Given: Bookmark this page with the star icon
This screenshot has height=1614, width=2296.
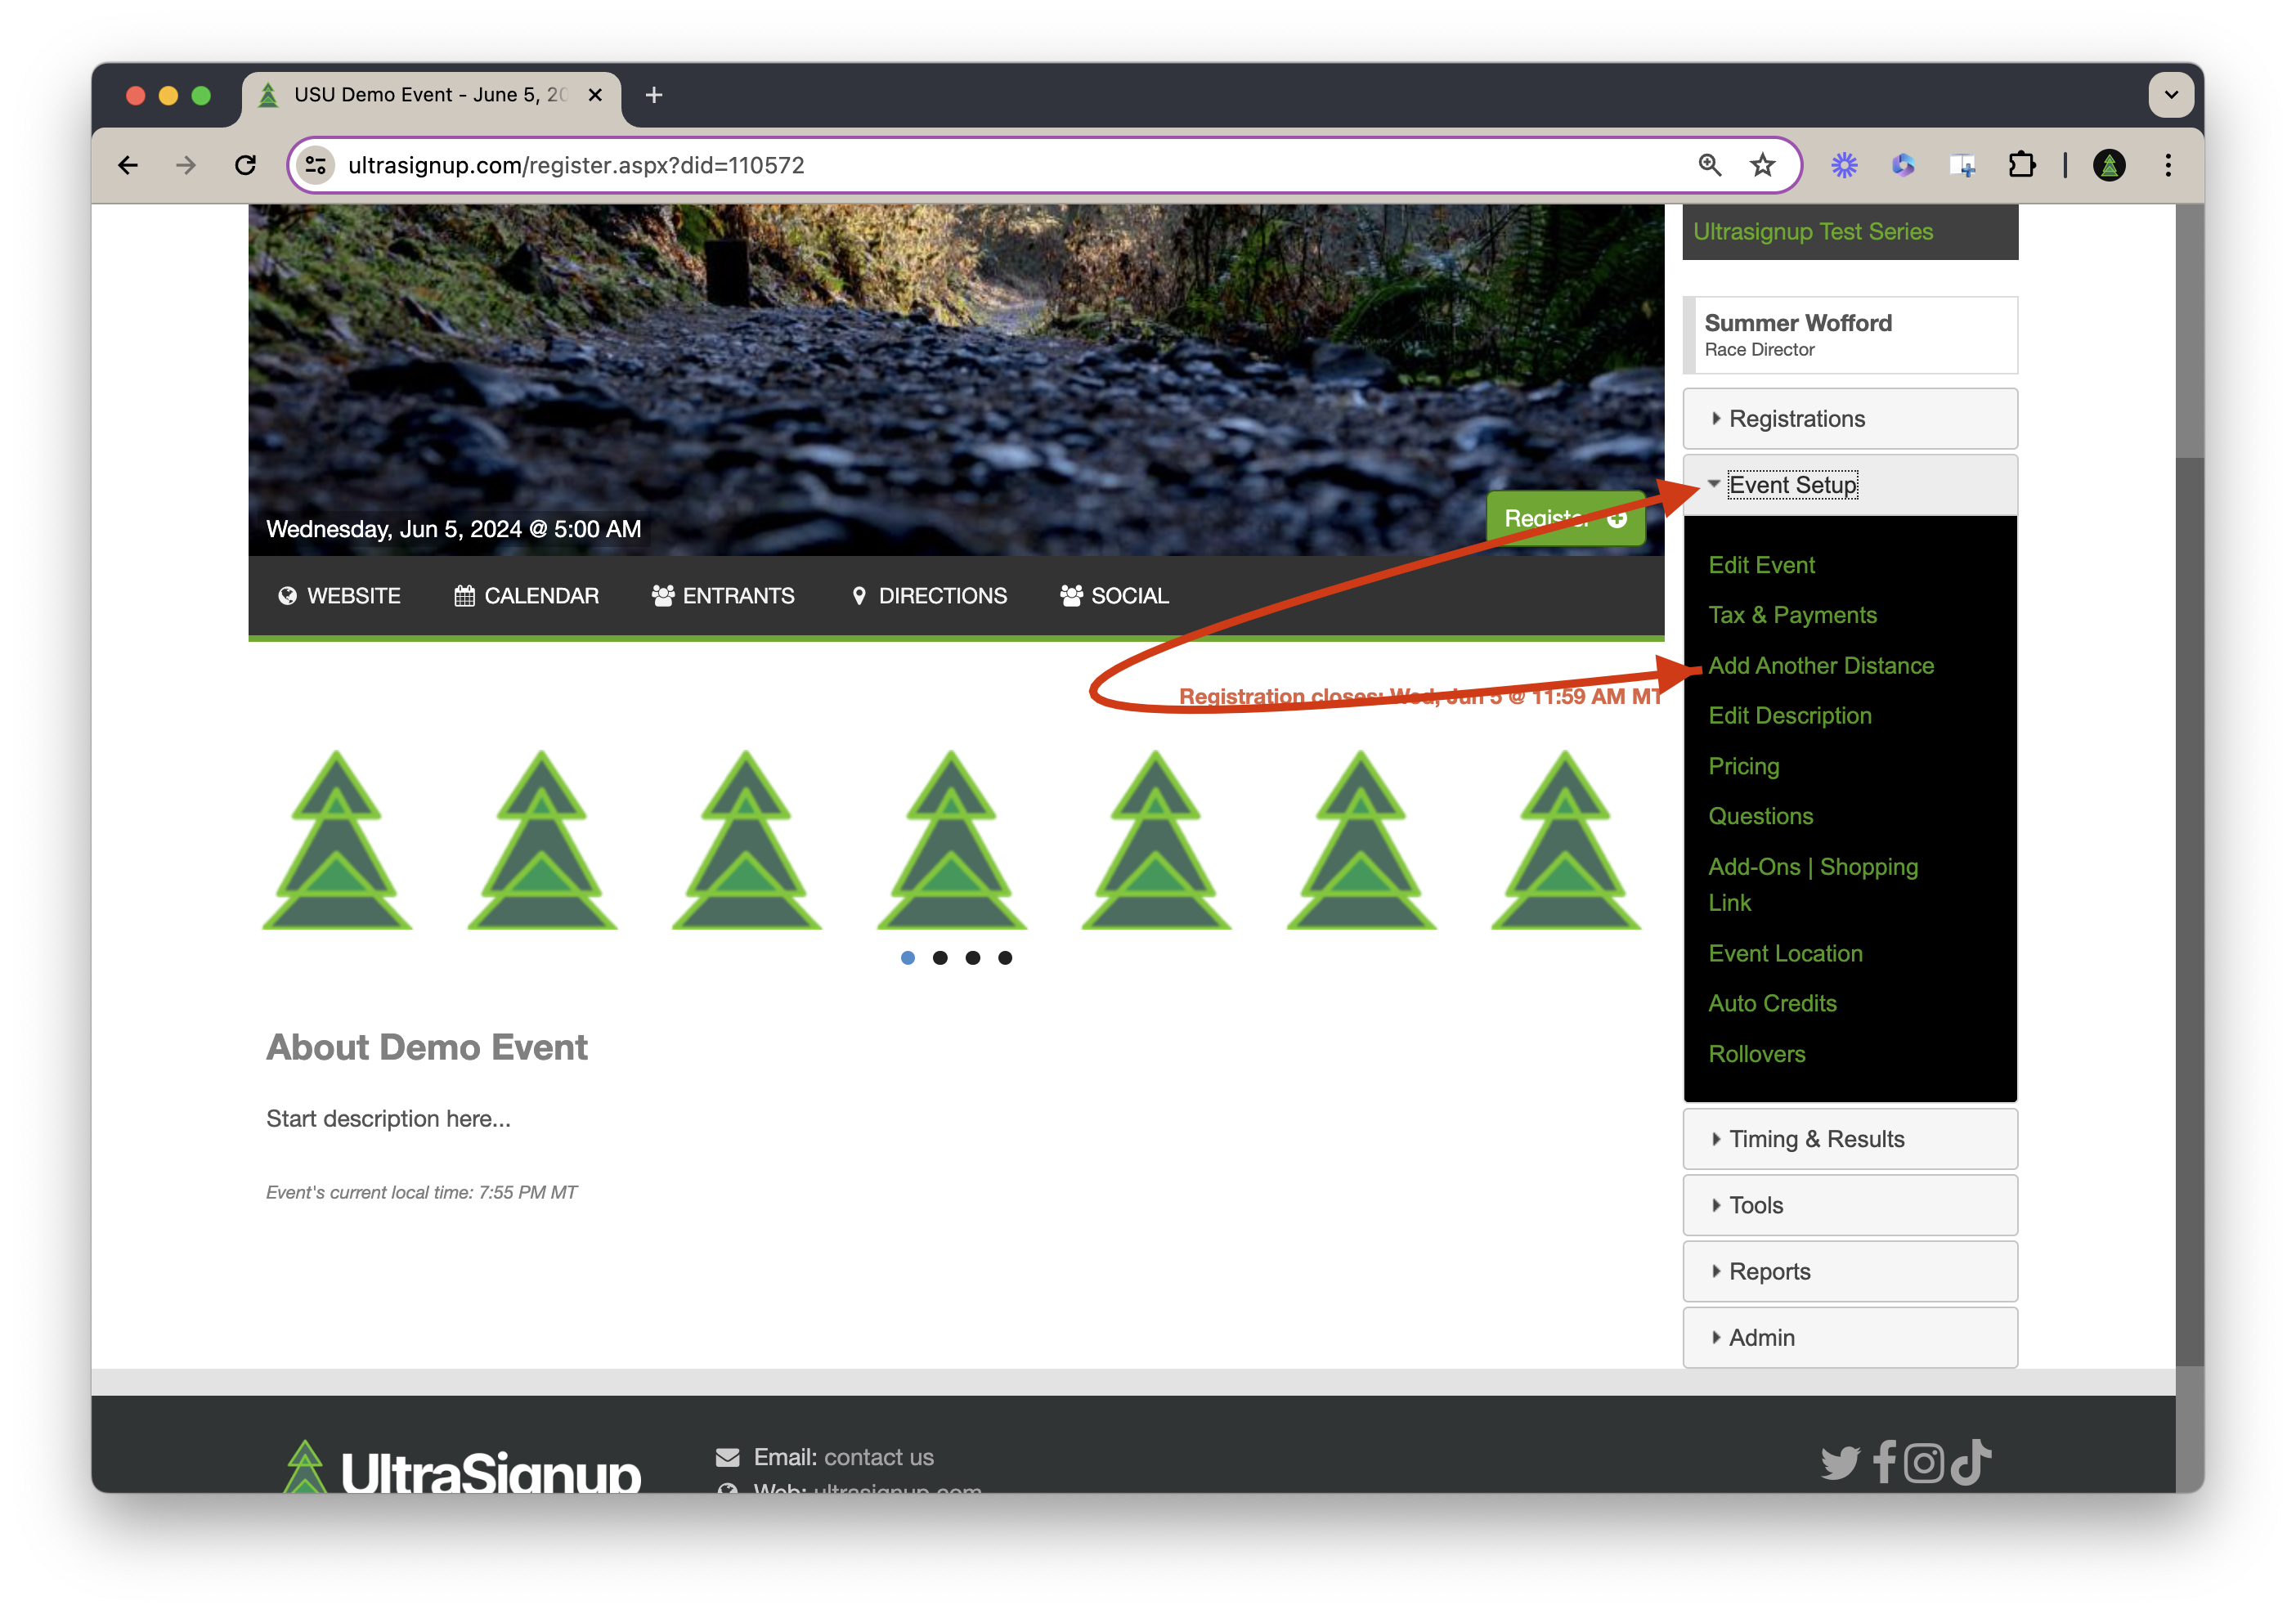Looking at the screenshot, I should click(1762, 165).
